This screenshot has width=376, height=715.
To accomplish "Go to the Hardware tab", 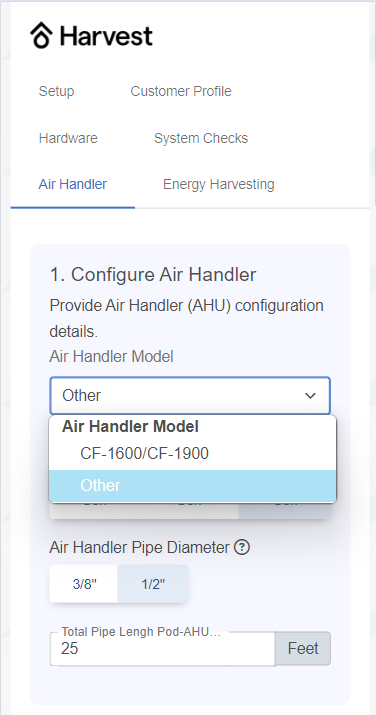I will tap(68, 138).
